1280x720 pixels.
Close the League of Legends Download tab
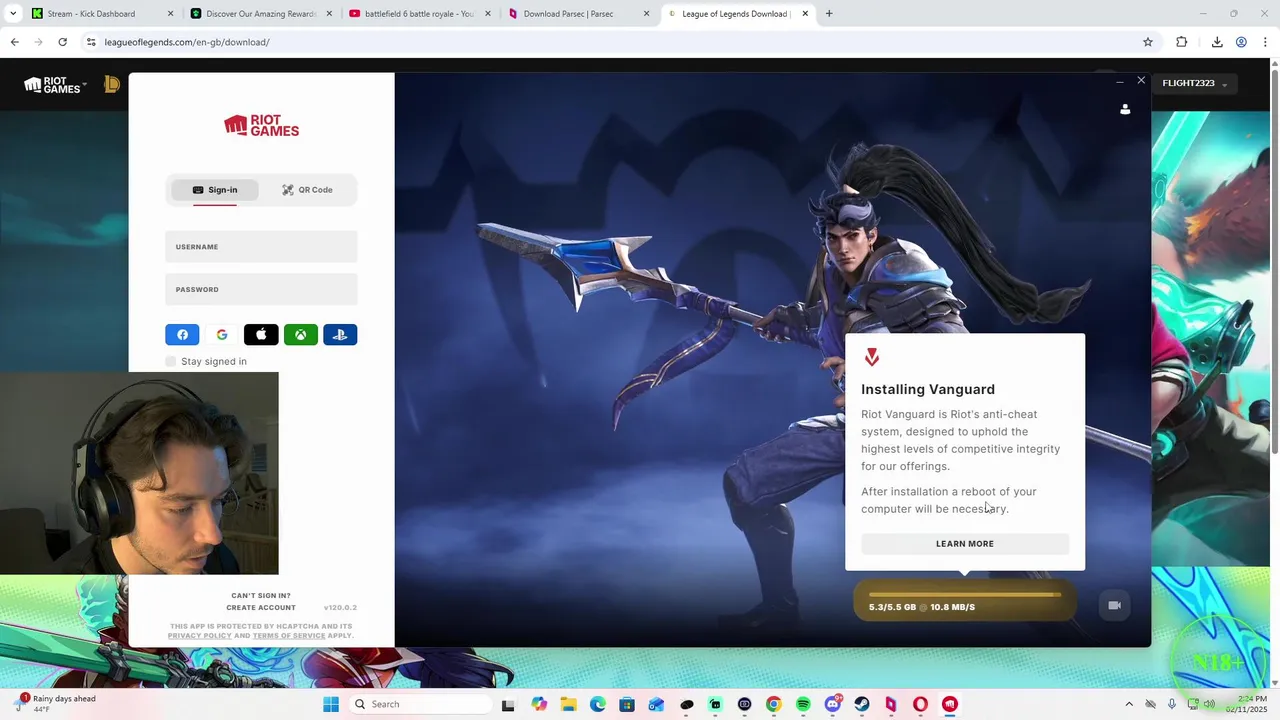pyautogui.click(x=805, y=14)
